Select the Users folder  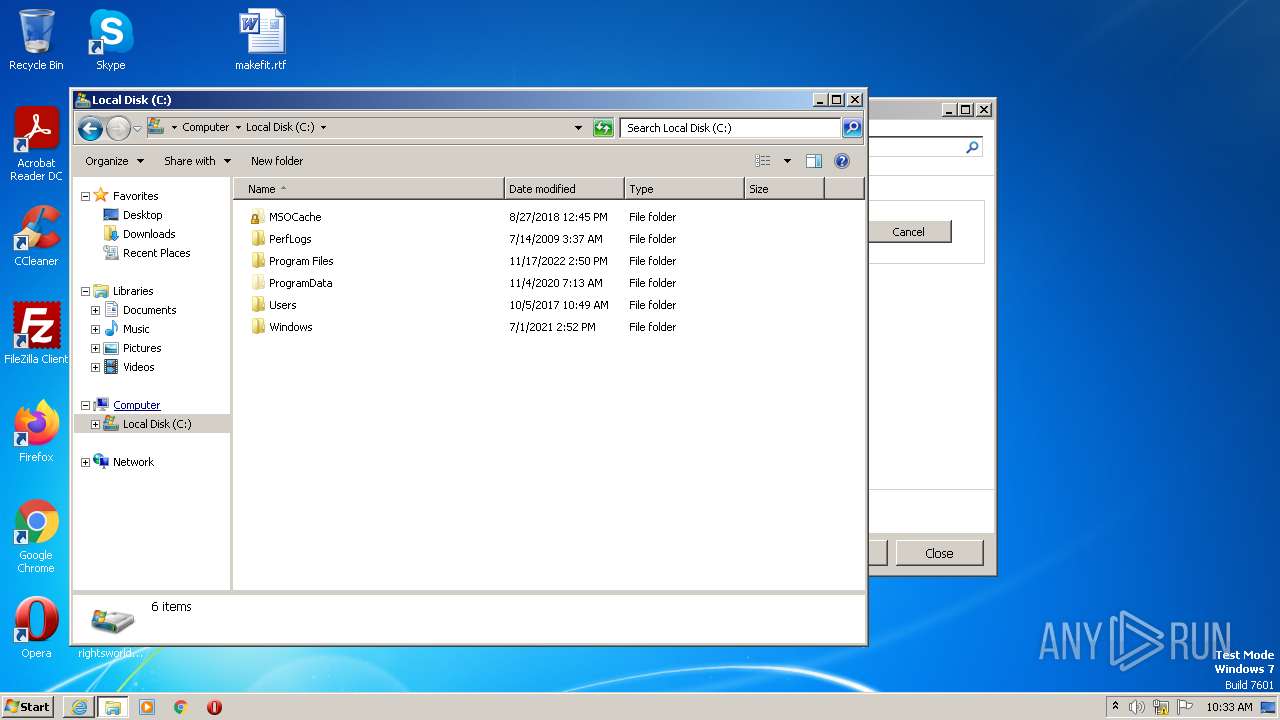click(282, 305)
